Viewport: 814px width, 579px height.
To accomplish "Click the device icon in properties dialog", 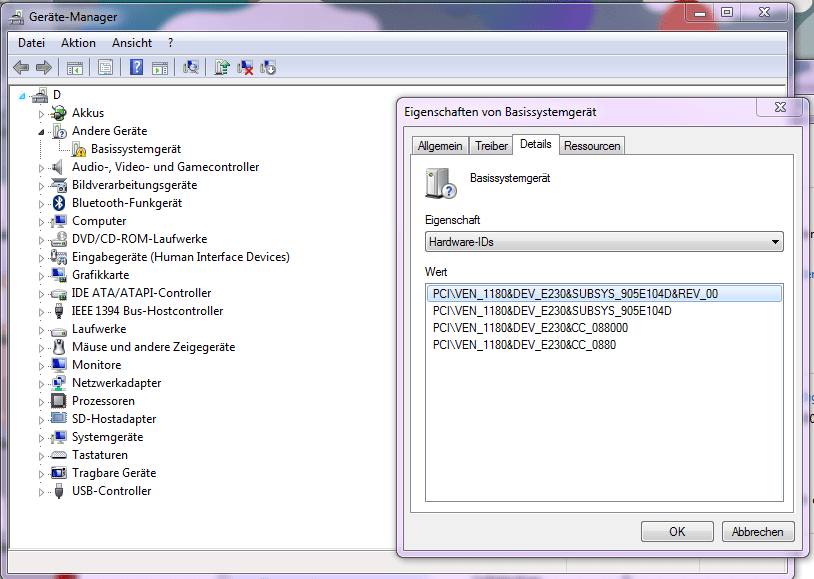I will [x=440, y=183].
